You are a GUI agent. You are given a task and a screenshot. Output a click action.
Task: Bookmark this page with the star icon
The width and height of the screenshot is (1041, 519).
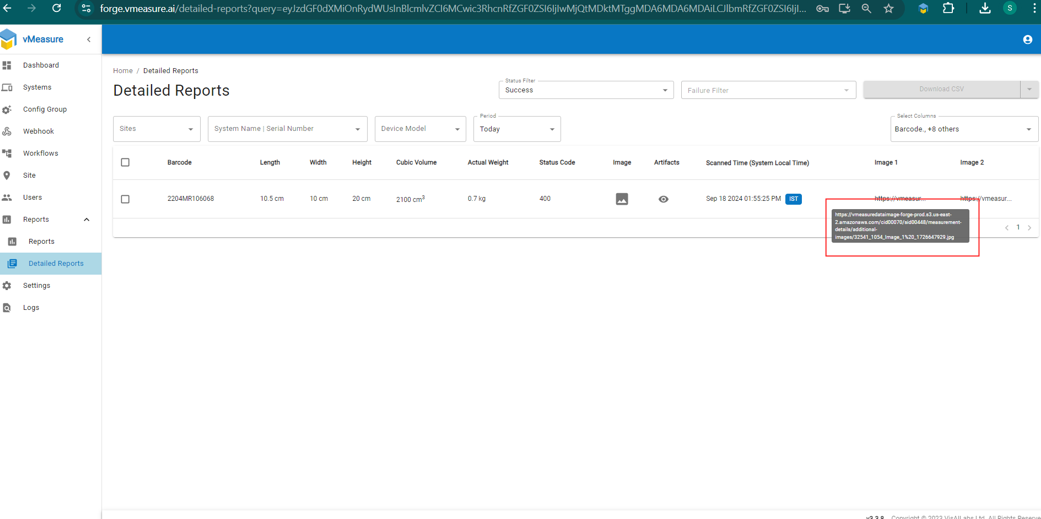(888, 8)
